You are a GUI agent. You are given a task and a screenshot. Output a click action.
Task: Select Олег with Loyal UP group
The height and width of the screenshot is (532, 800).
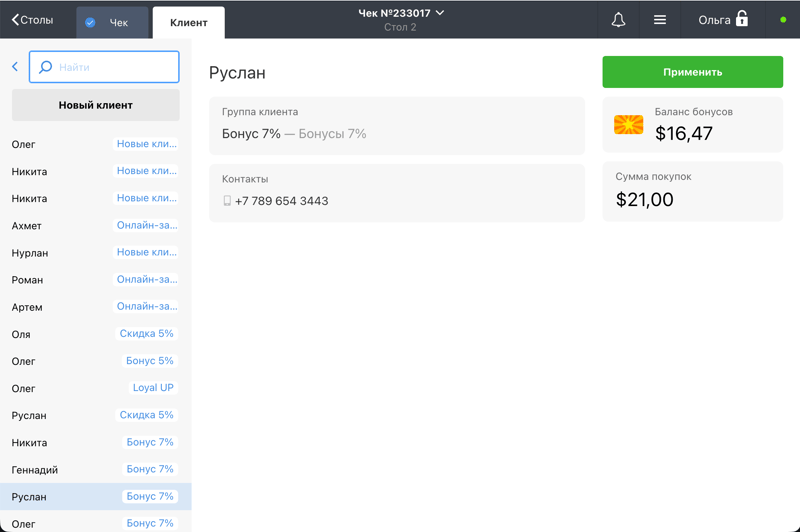point(95,388)
